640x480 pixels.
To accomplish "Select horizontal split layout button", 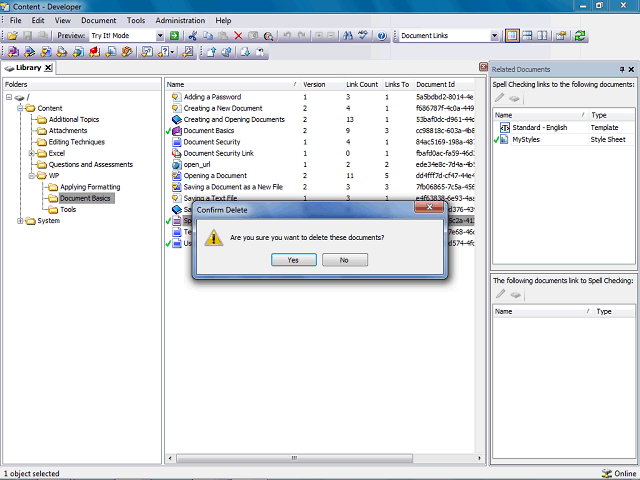I will click(527, 36).
